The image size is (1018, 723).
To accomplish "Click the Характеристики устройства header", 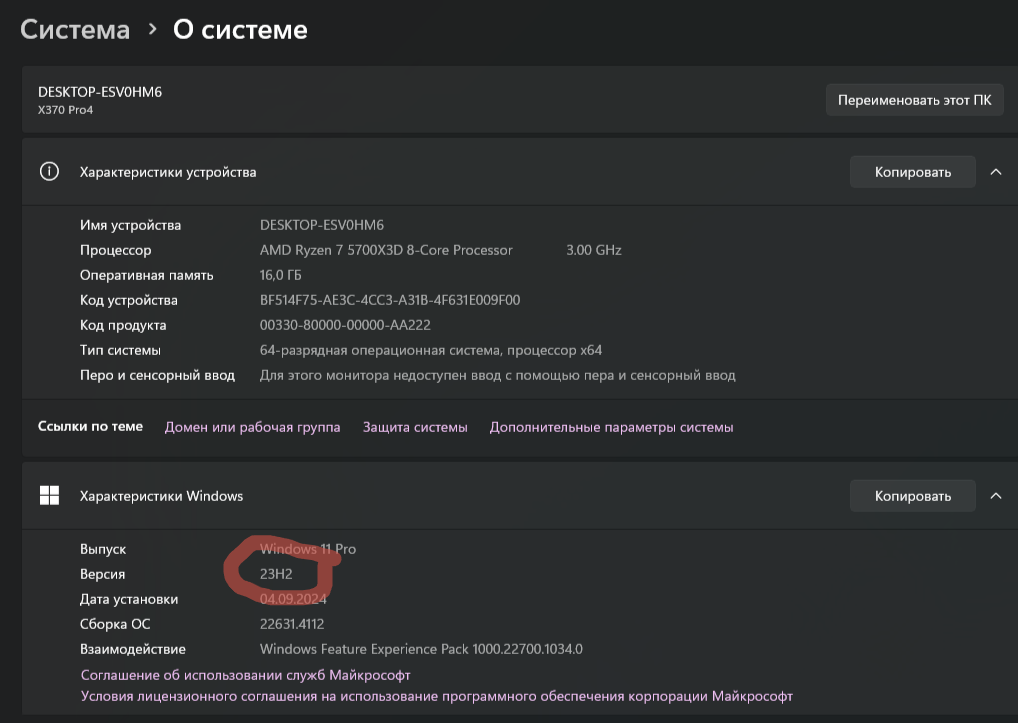I will click(168, 172).
